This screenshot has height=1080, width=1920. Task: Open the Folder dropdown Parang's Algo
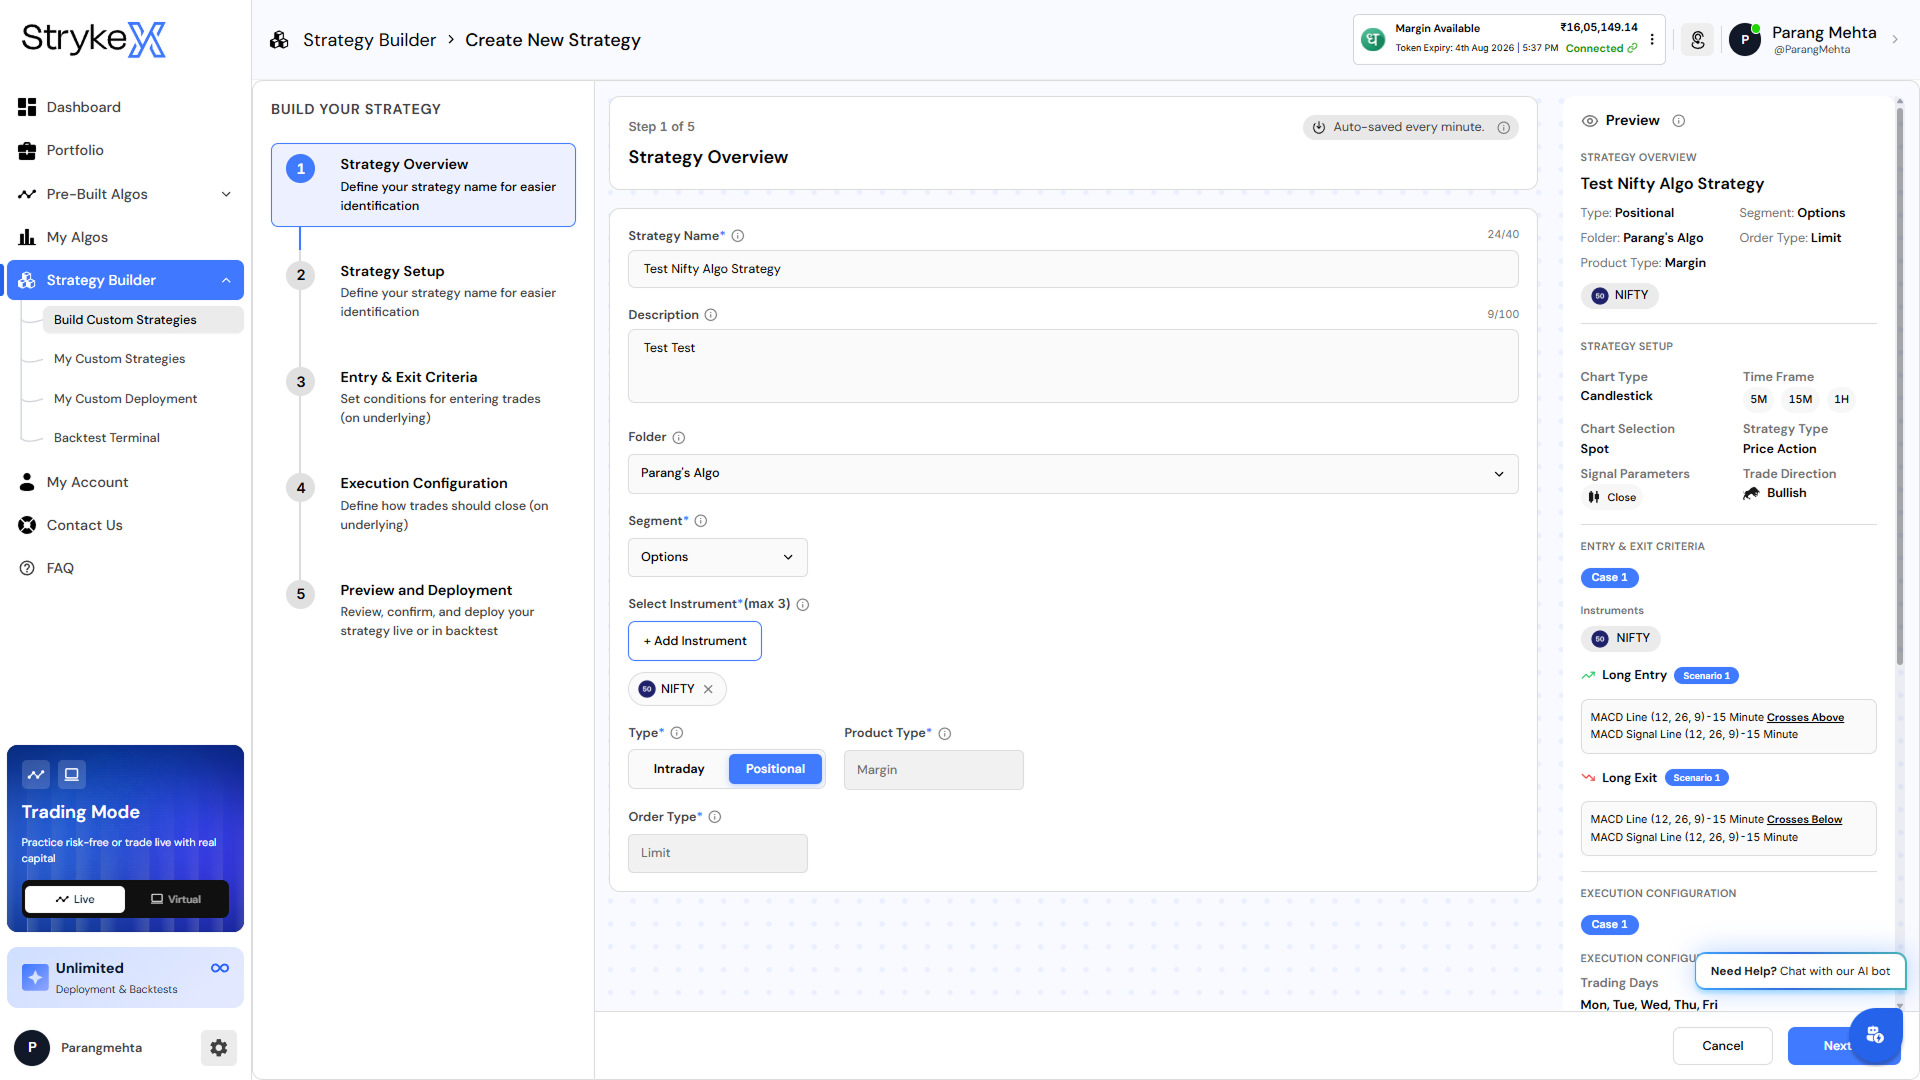click(1073, 474)
